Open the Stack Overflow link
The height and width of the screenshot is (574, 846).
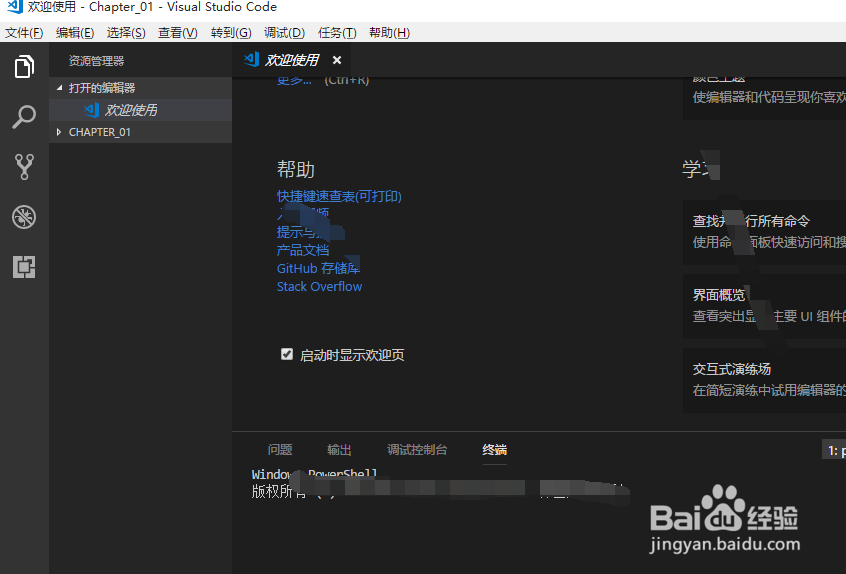click(x=319, y=286)
